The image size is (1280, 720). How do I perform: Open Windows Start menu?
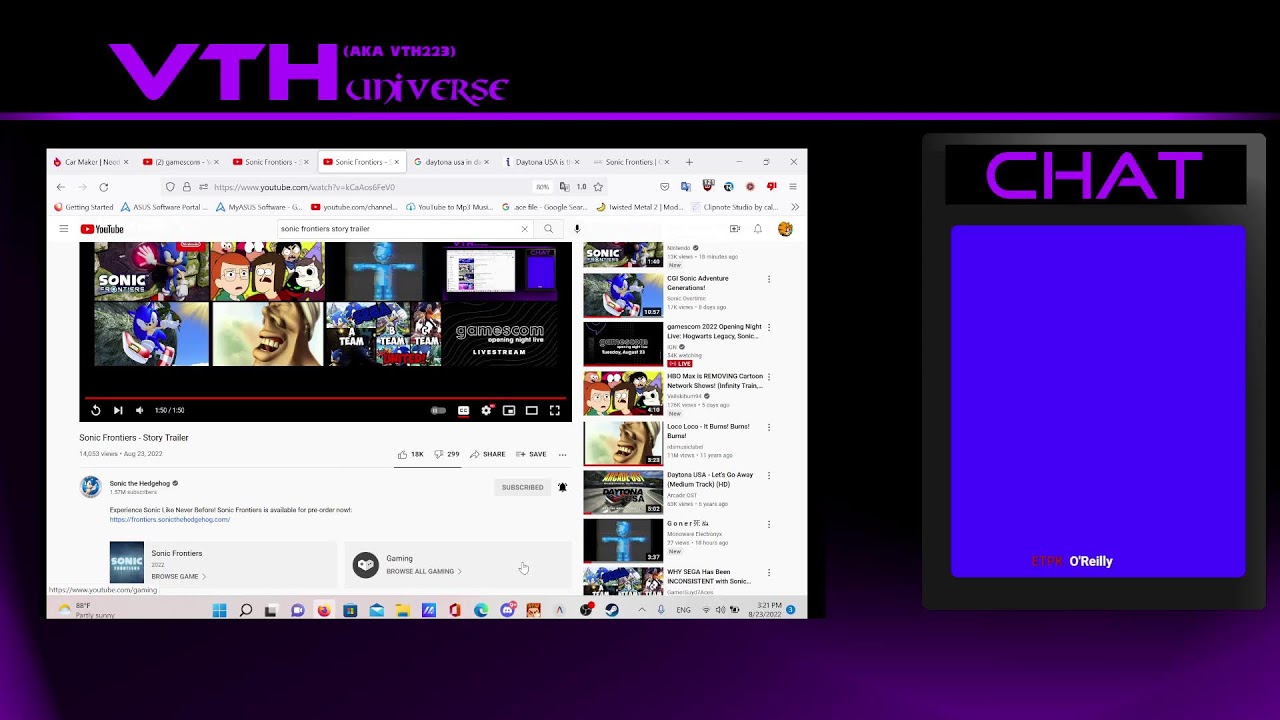pos(219,610)
